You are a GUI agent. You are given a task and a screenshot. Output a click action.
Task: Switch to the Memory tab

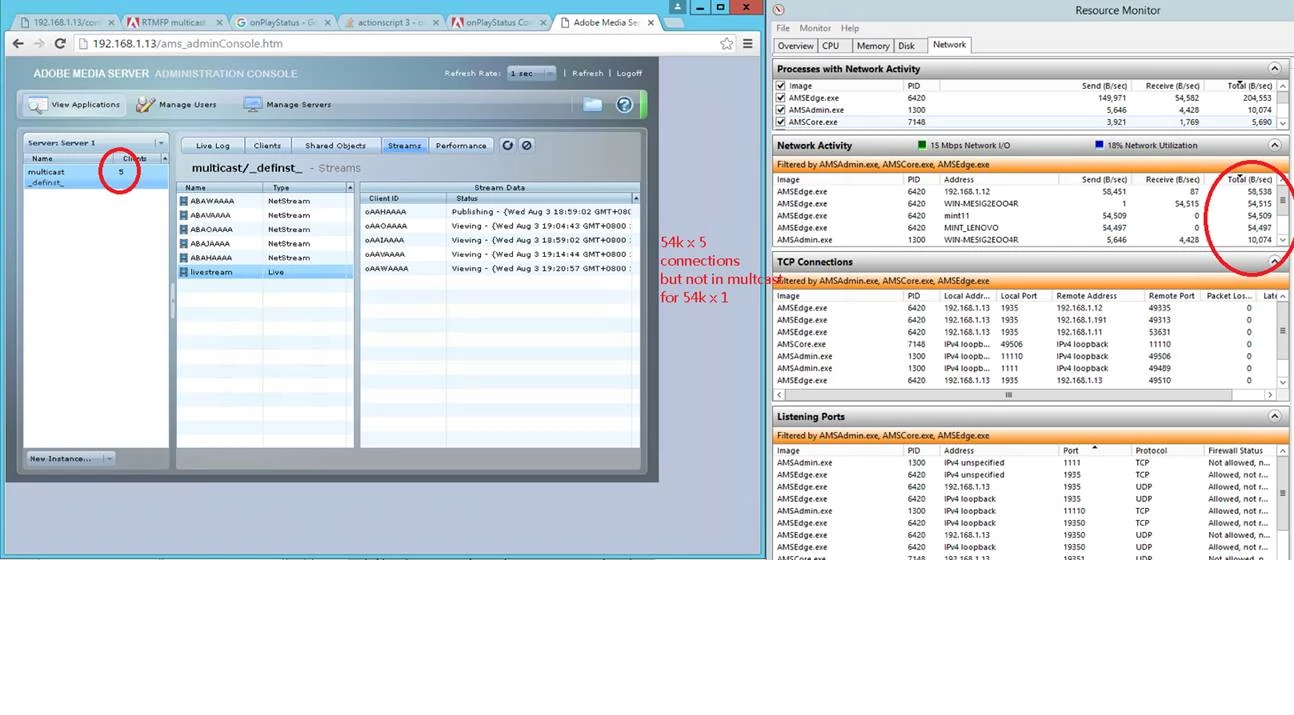[873, 45]
